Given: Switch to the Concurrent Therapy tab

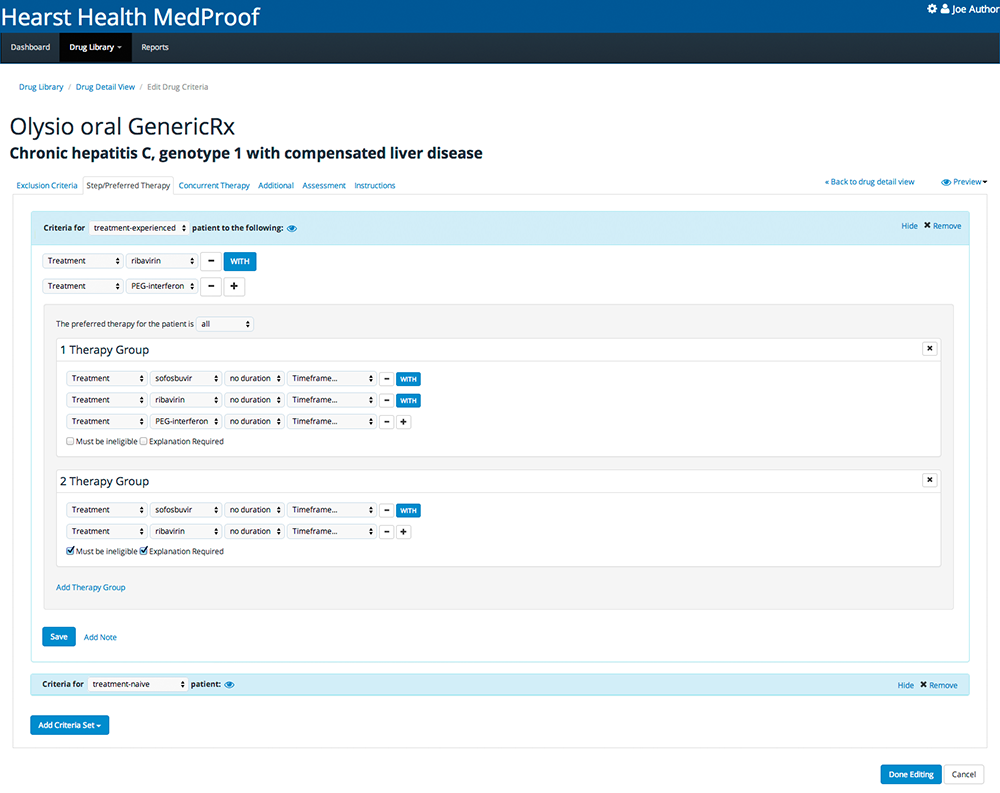Looking at the screenshot, I should click(x=214, y=185).
